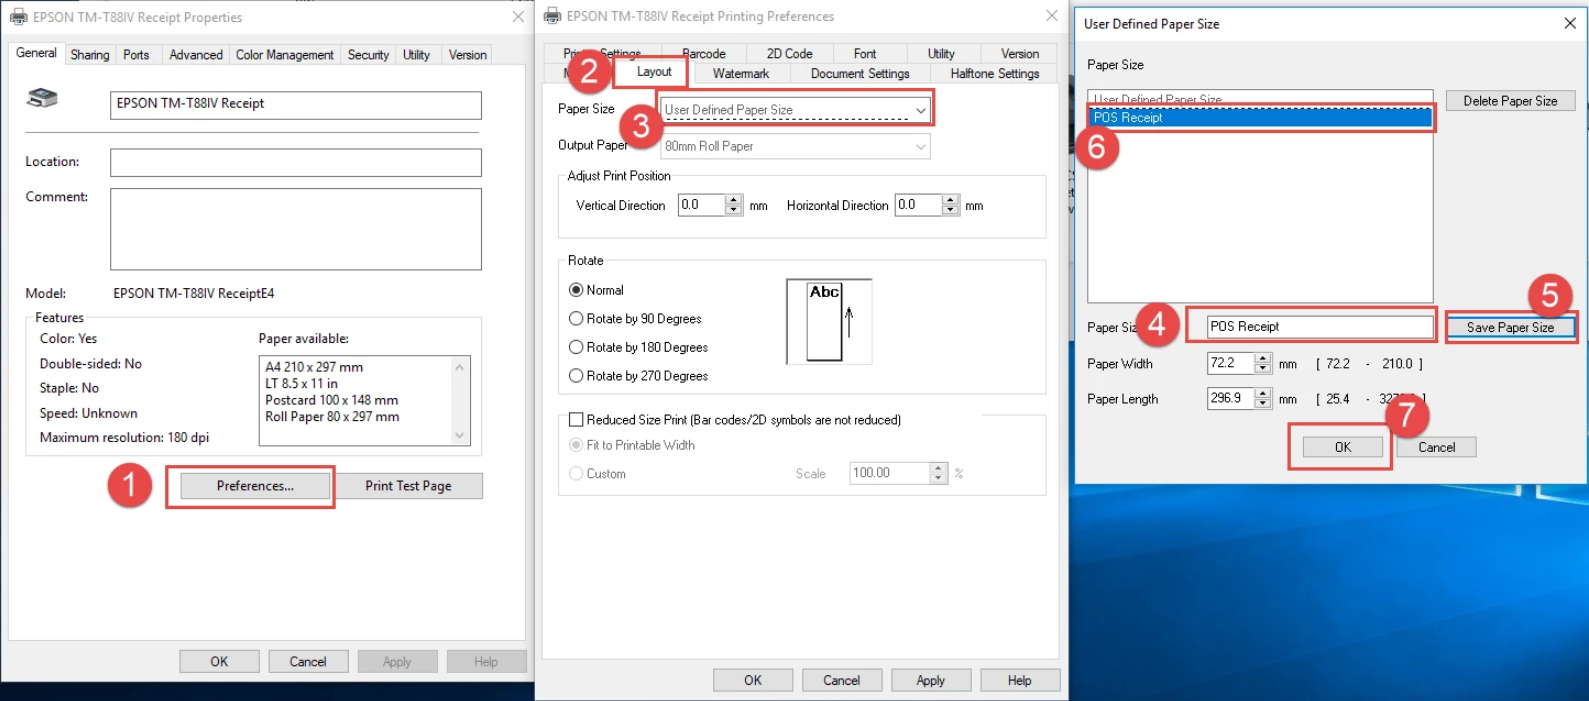Open the Ports tab

pos(136,55)
